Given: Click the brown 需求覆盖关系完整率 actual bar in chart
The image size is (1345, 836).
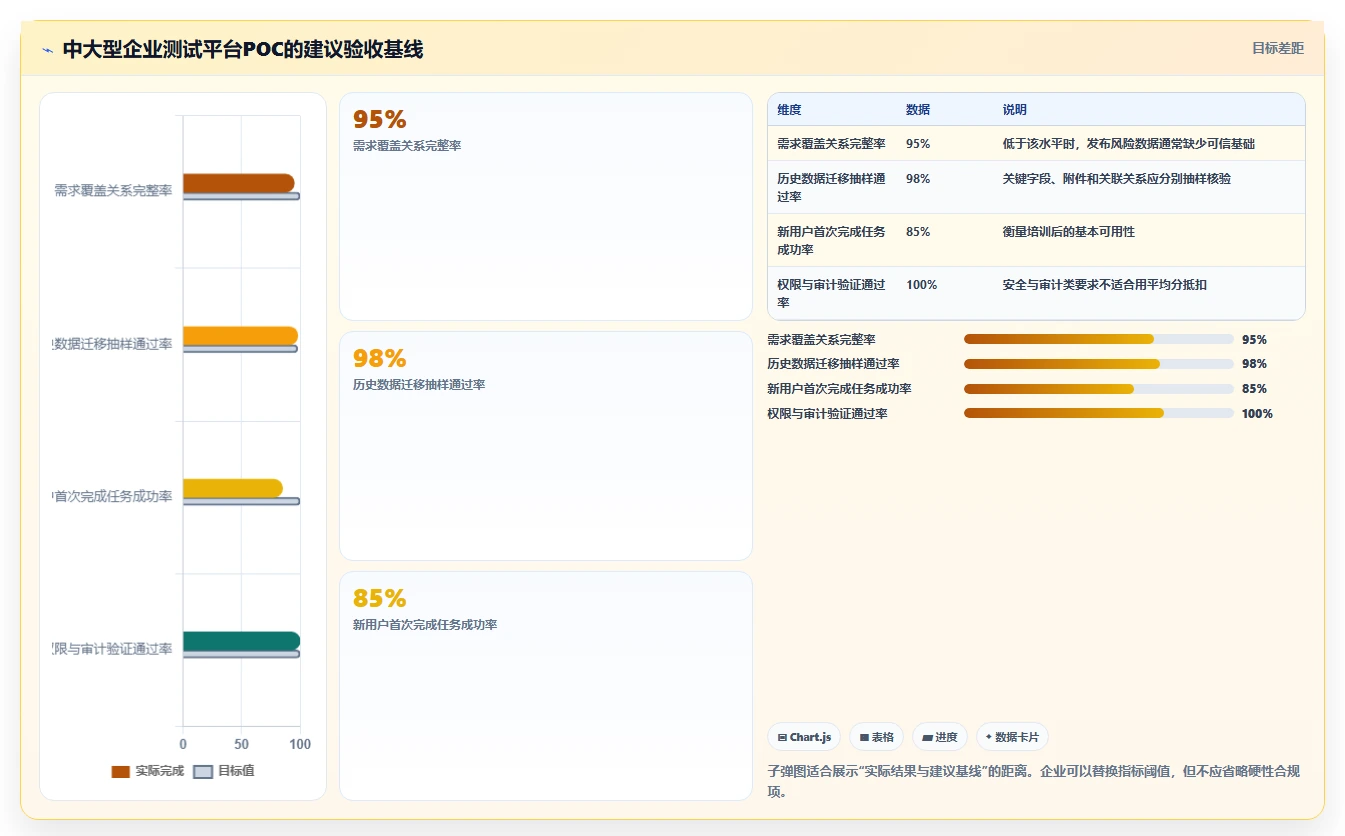Looking at the screenshot, I should click(238, 183).
